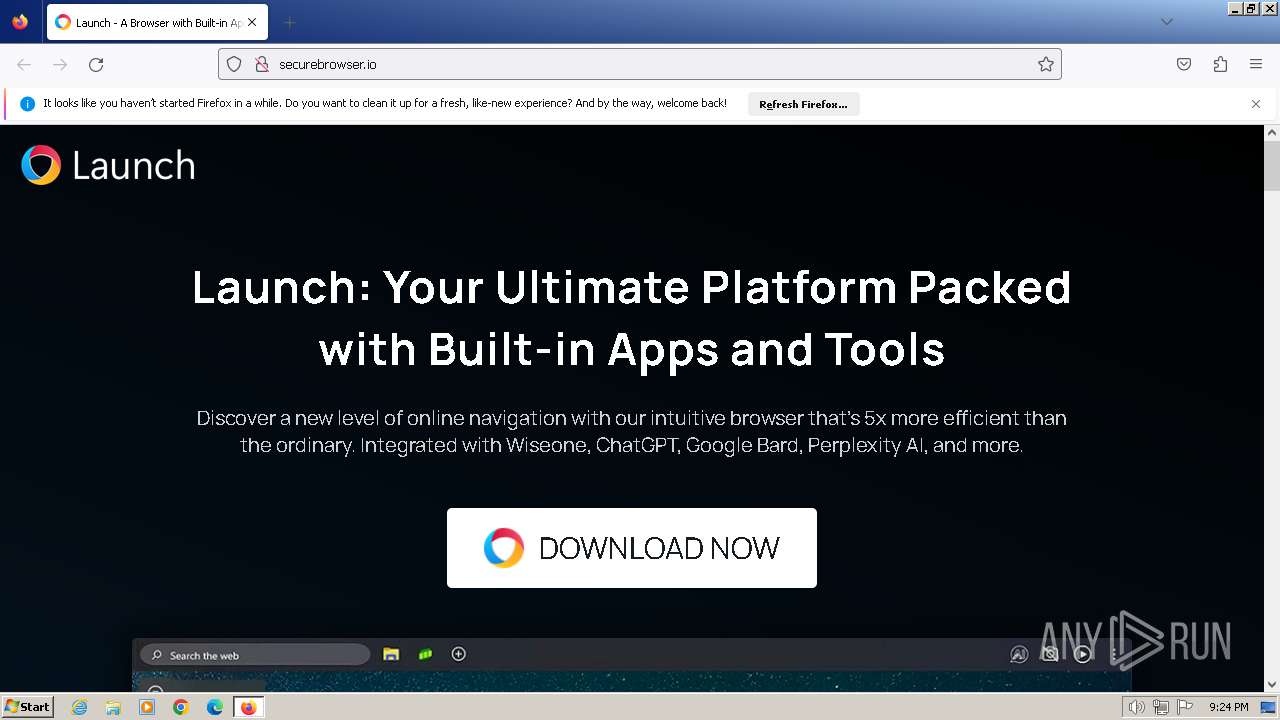
Task: Click the Refresh Firefox button
Action: (803, 104)
